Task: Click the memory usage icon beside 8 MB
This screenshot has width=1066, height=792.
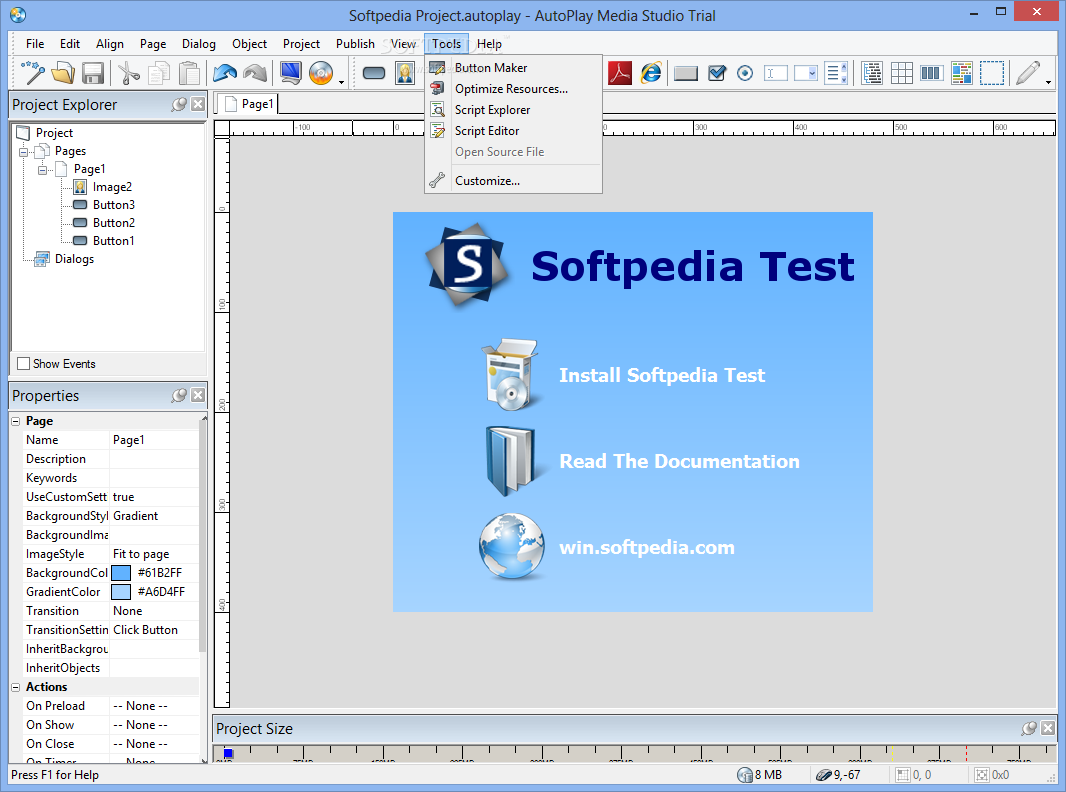Action: (745, 775)
